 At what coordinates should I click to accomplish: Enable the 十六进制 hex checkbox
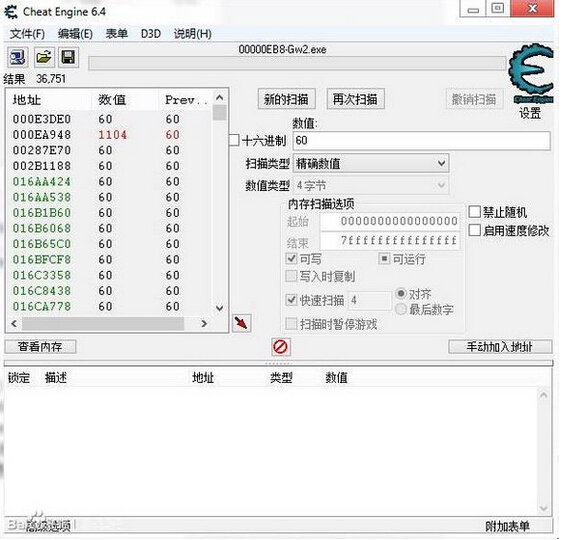pos(234,140)
